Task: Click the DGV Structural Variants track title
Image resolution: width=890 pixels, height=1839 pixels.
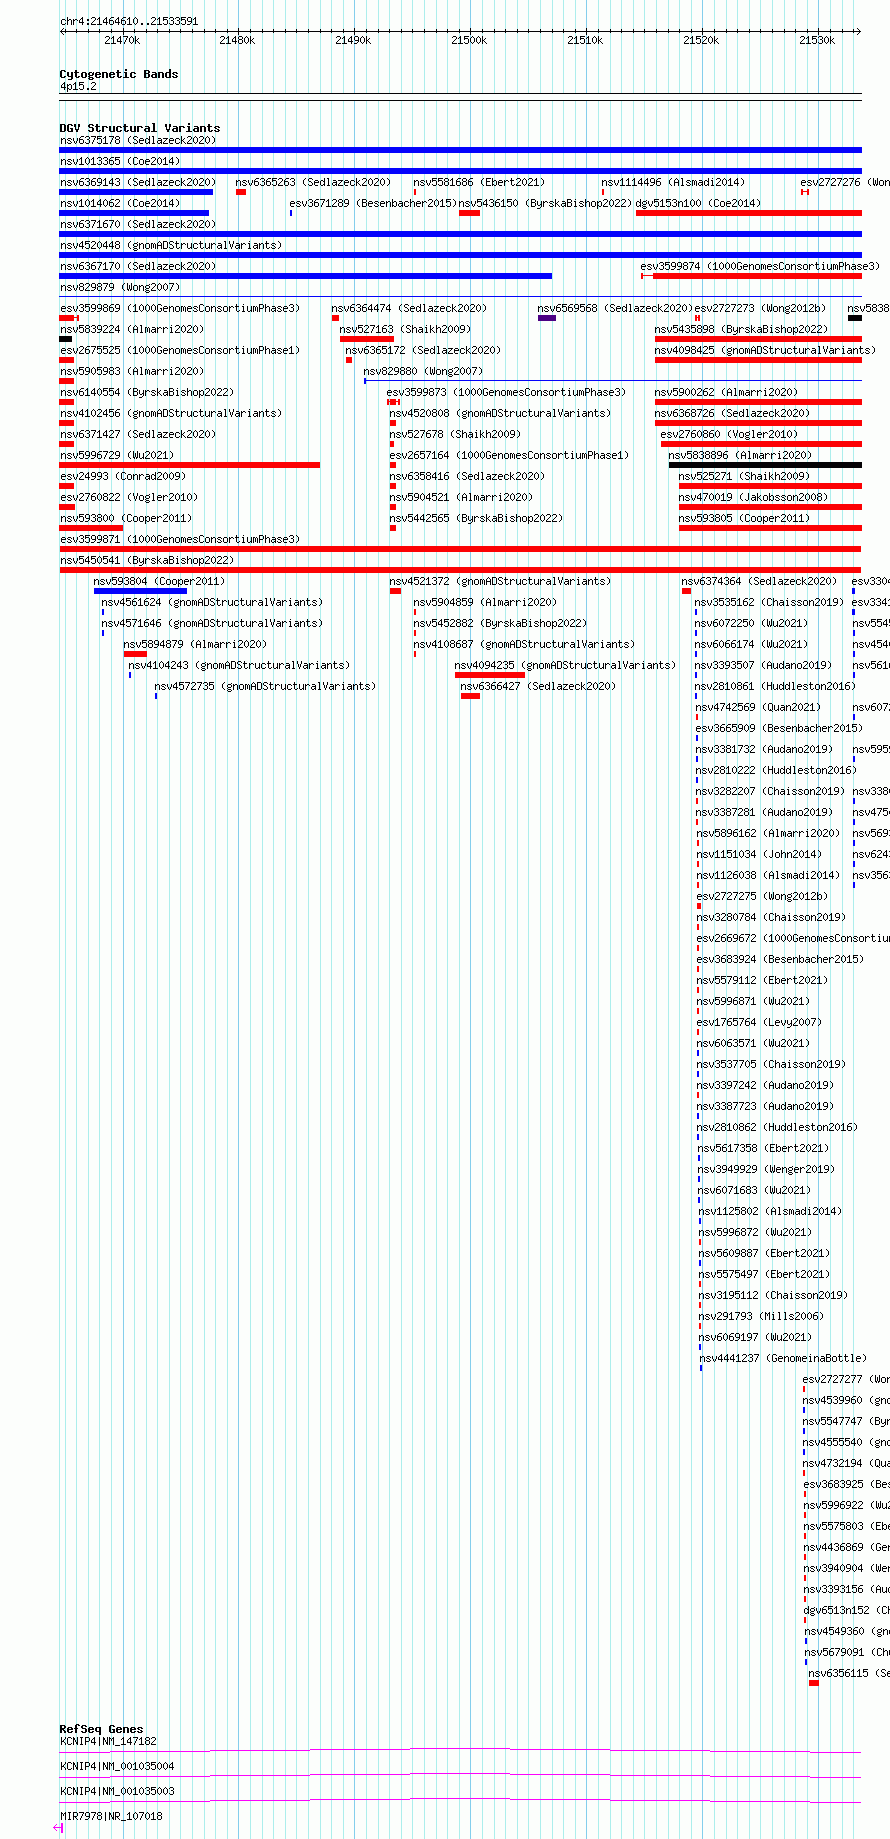Action: 139,128
